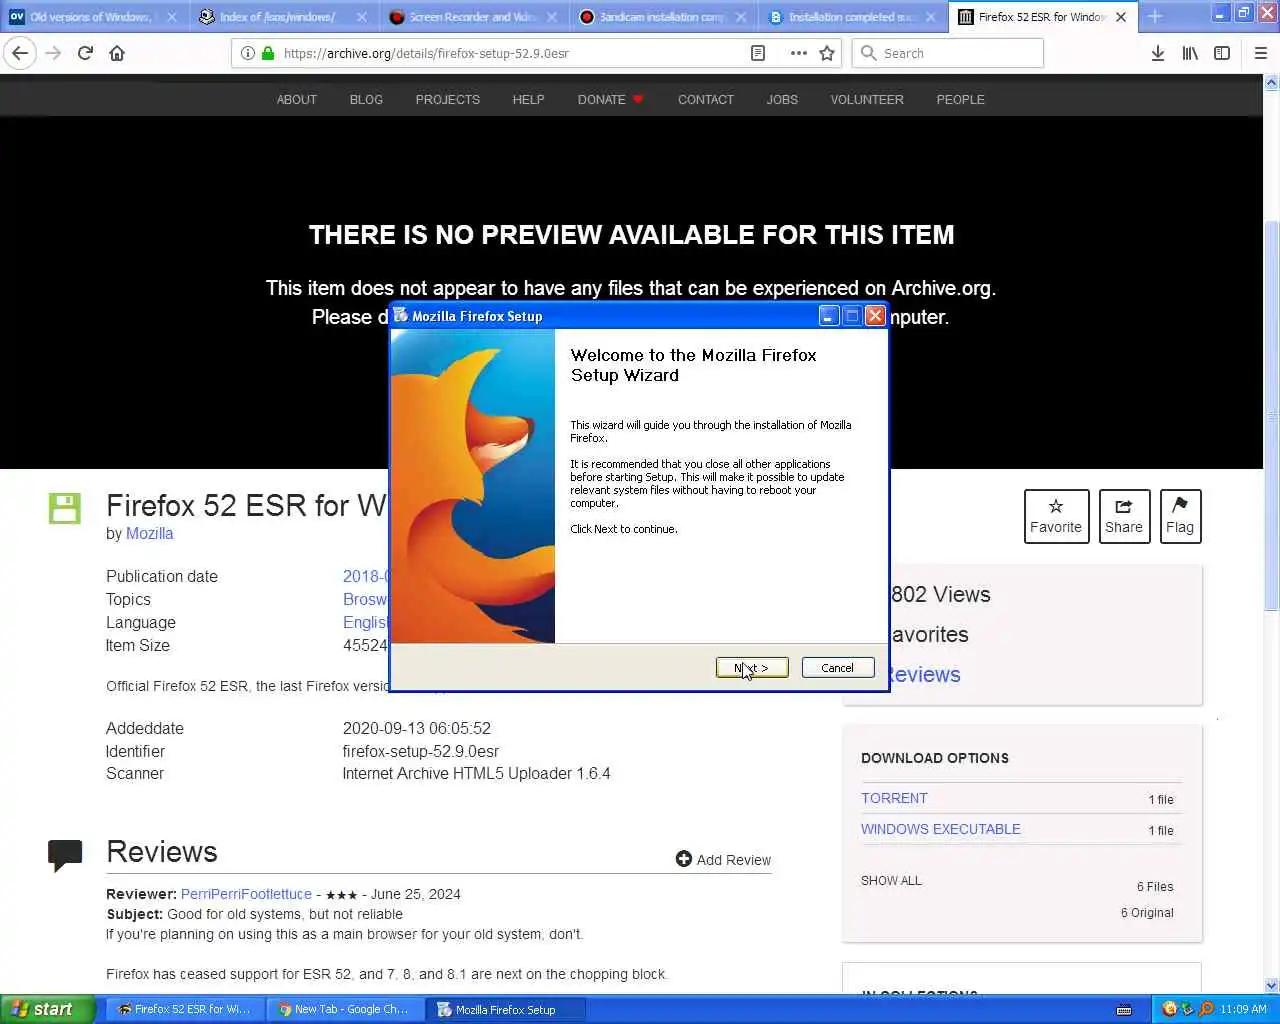Image resolution: width=1280 pixels, height=1024 pixels.
Task: Click SHOW ALL download files
Action: (891, 881)
